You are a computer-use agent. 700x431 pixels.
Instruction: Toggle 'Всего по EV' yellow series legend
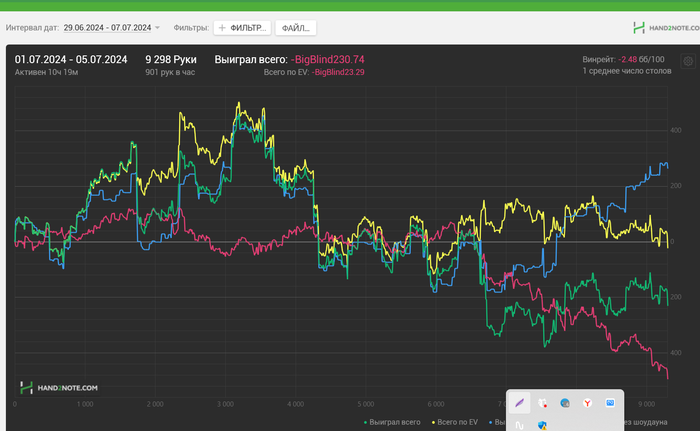click(x=454, y=422)
